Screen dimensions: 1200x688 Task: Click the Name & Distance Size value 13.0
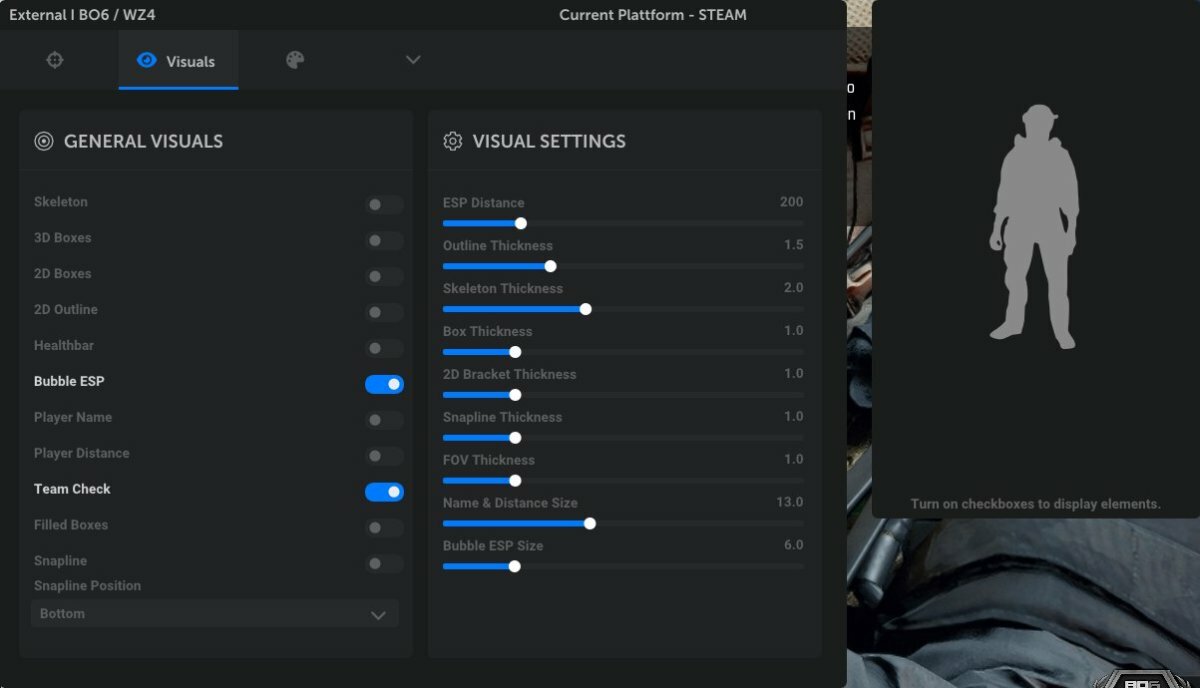point(790,502)
